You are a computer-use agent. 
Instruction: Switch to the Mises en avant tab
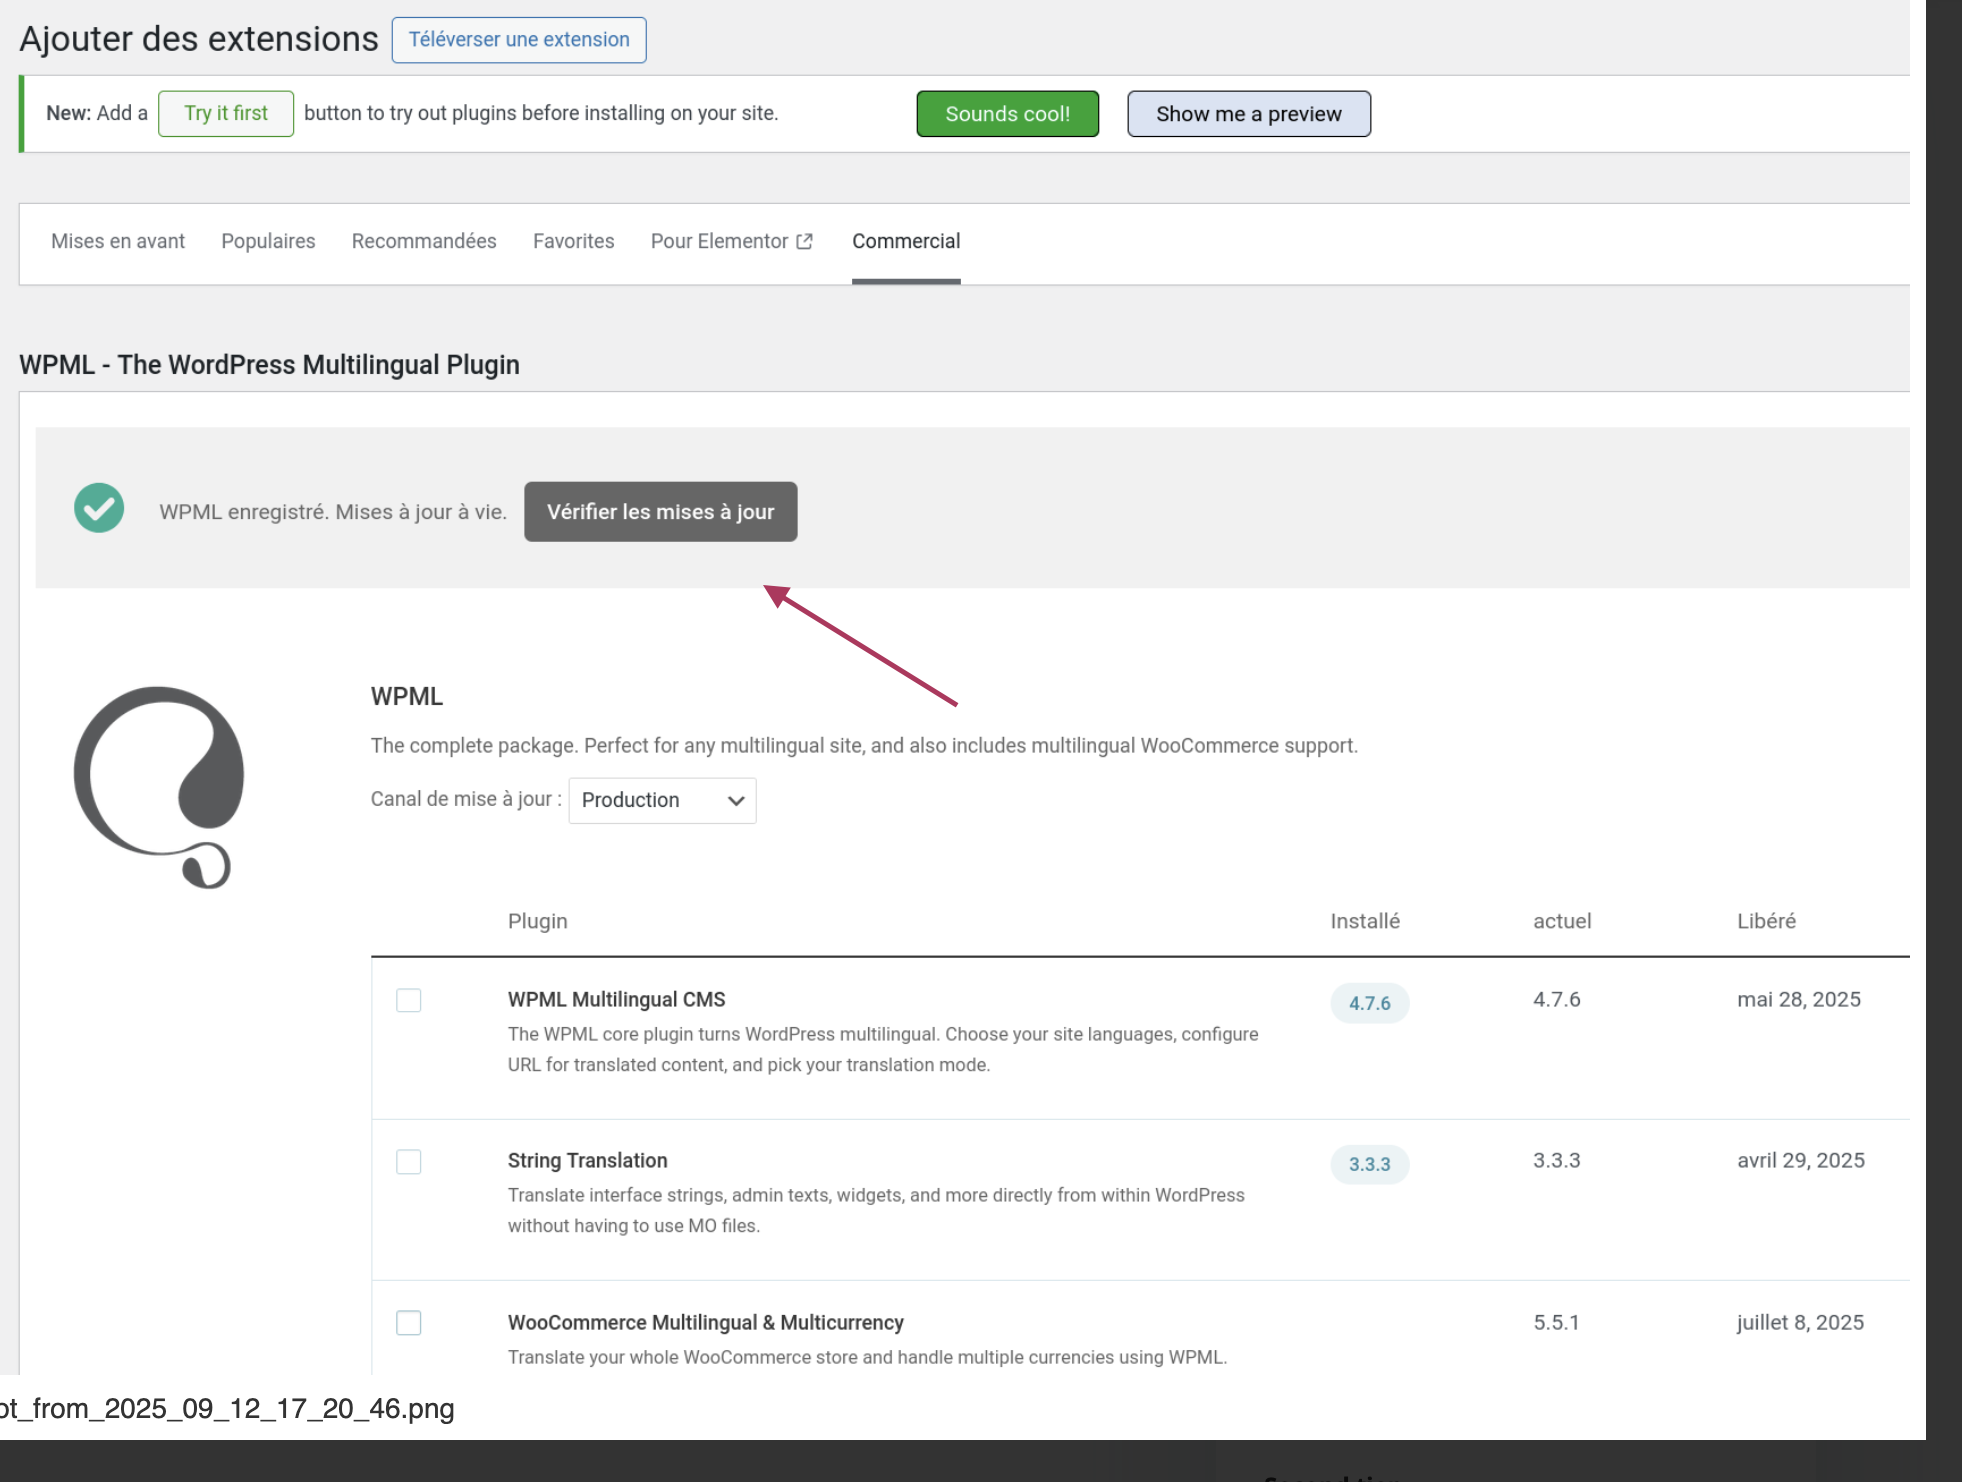point(118,241)
